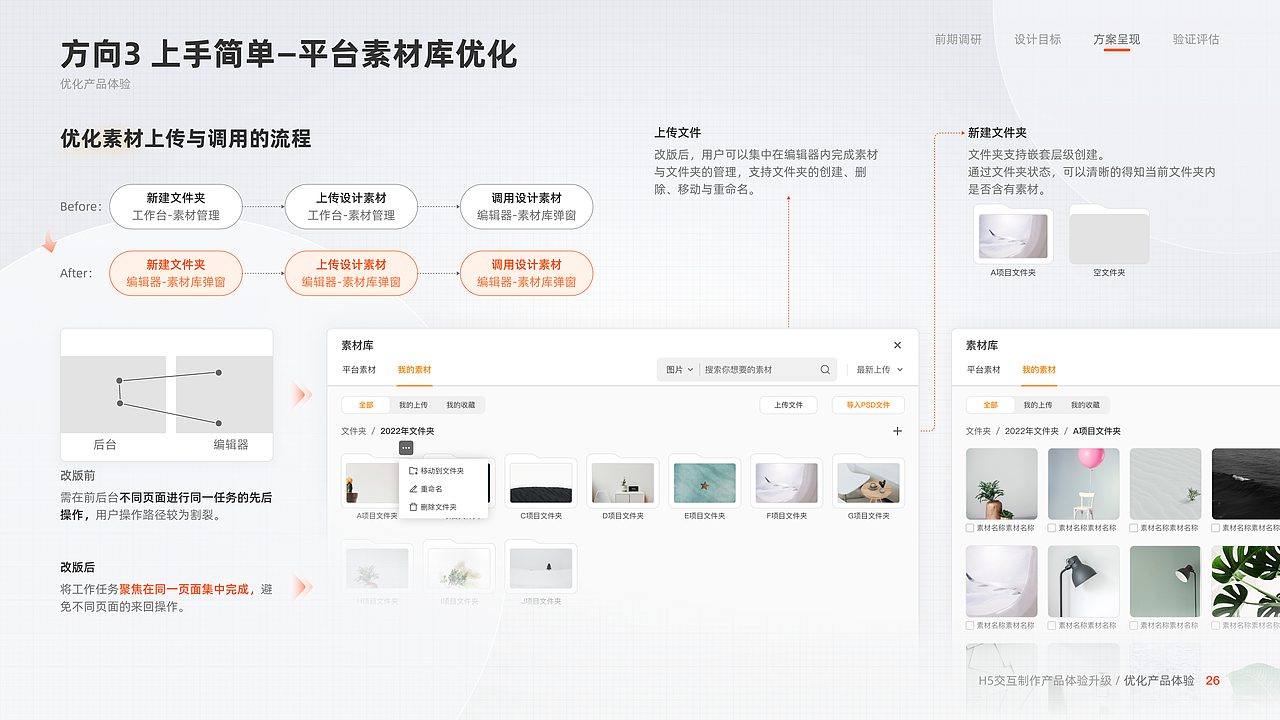The width and height of the screenshot is (1280, 720).
Task: Tick the checkbox under the monstera leaf image
Action: click(x=1216, y=625)
